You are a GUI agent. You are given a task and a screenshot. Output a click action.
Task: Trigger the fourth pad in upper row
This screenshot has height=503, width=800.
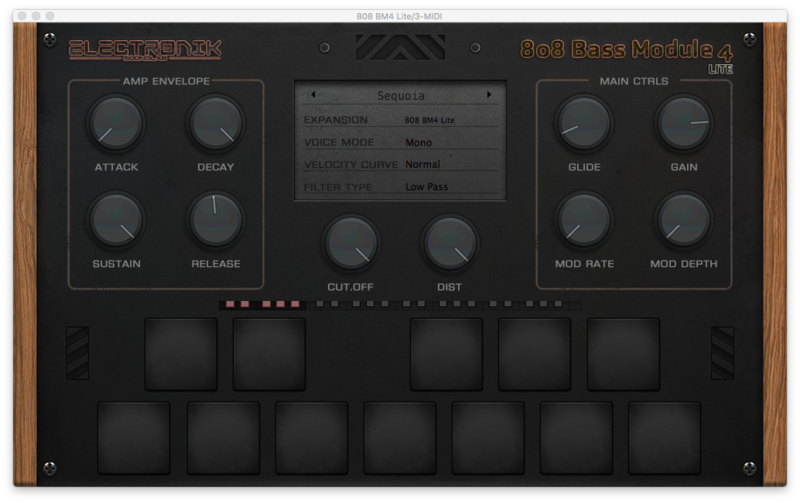coord(535,355)
